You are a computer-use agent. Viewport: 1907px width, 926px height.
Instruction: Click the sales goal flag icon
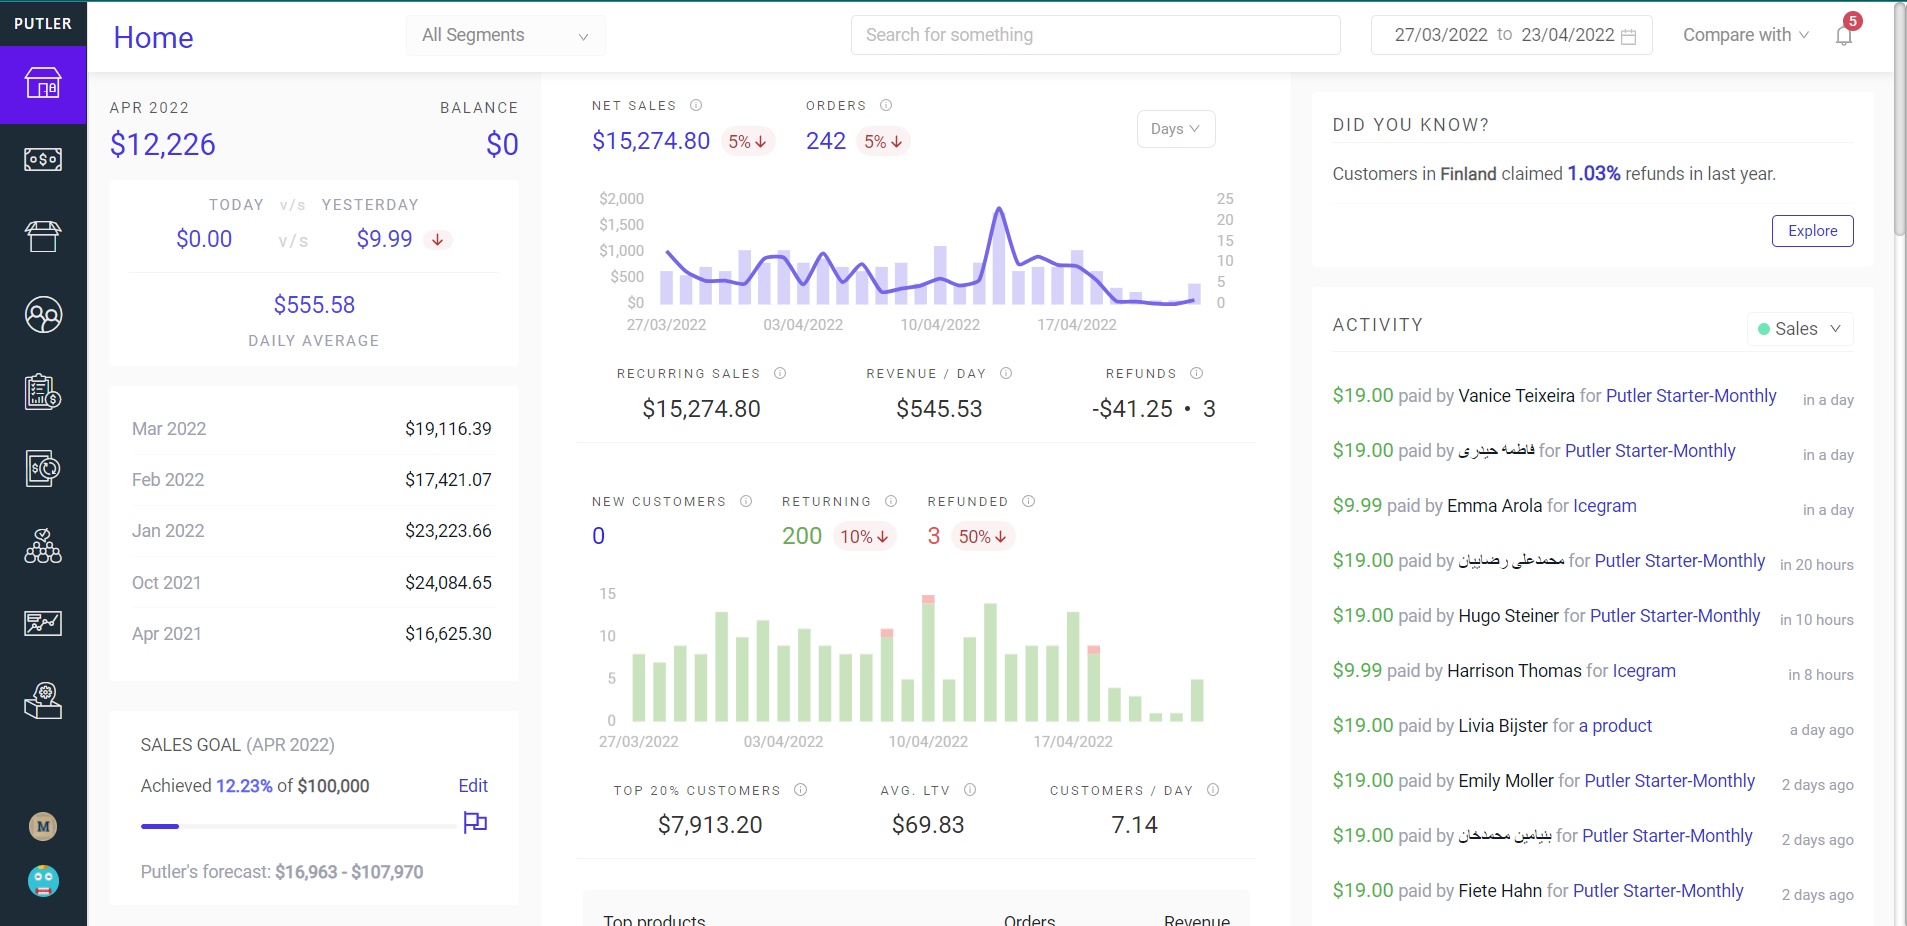point(475,822)
